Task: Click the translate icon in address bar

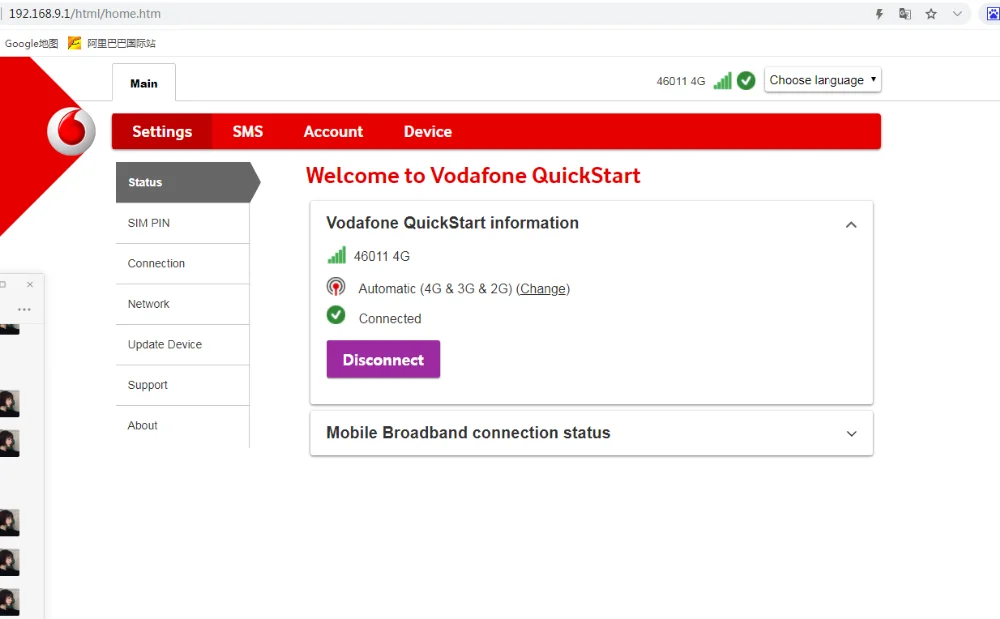Action: point(904,14)
